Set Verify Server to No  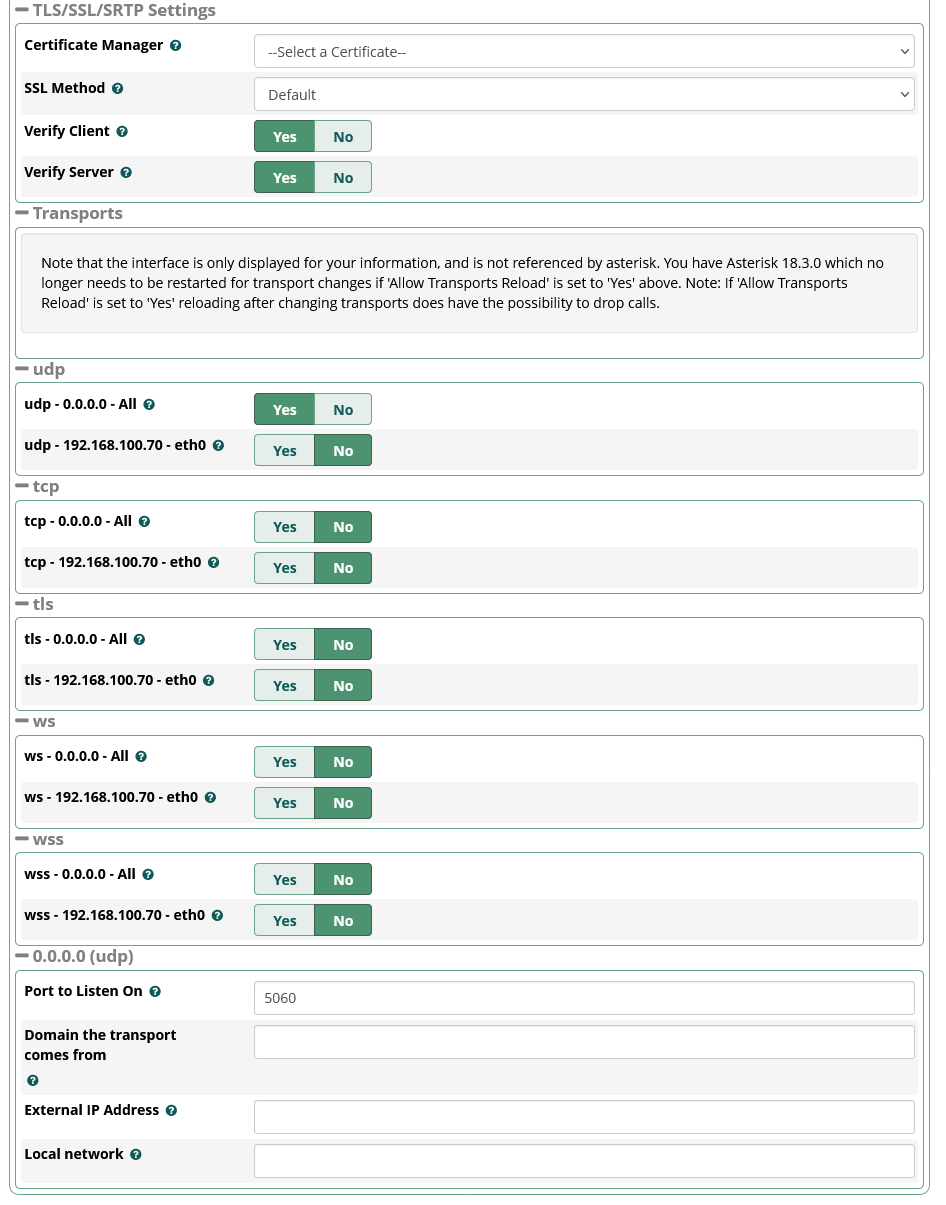pos(343,178)
